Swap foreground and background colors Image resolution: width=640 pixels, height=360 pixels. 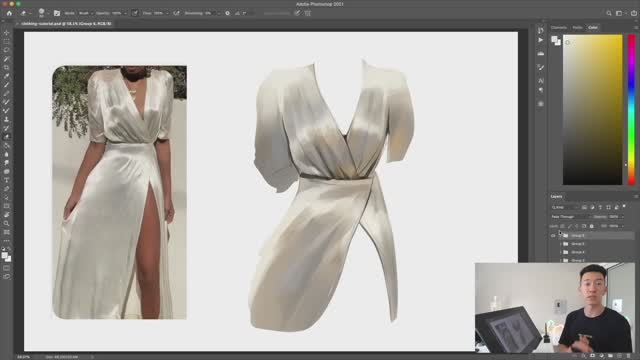coord(10,249)
